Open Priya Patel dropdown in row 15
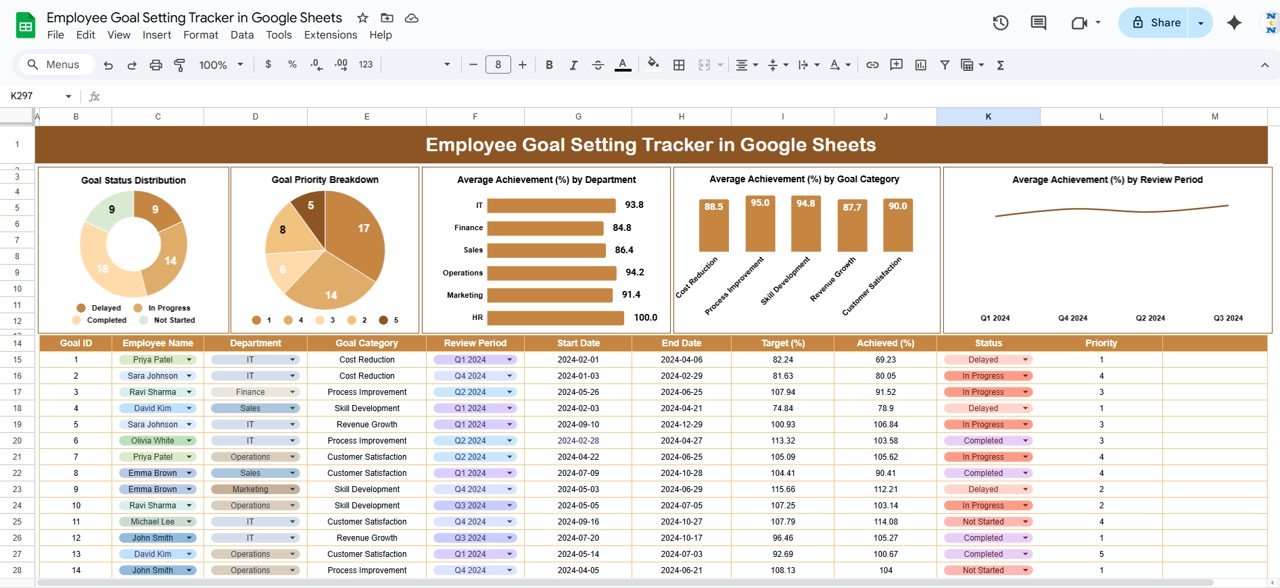Viewport: 1280px width, 588px height. (190, 360)
